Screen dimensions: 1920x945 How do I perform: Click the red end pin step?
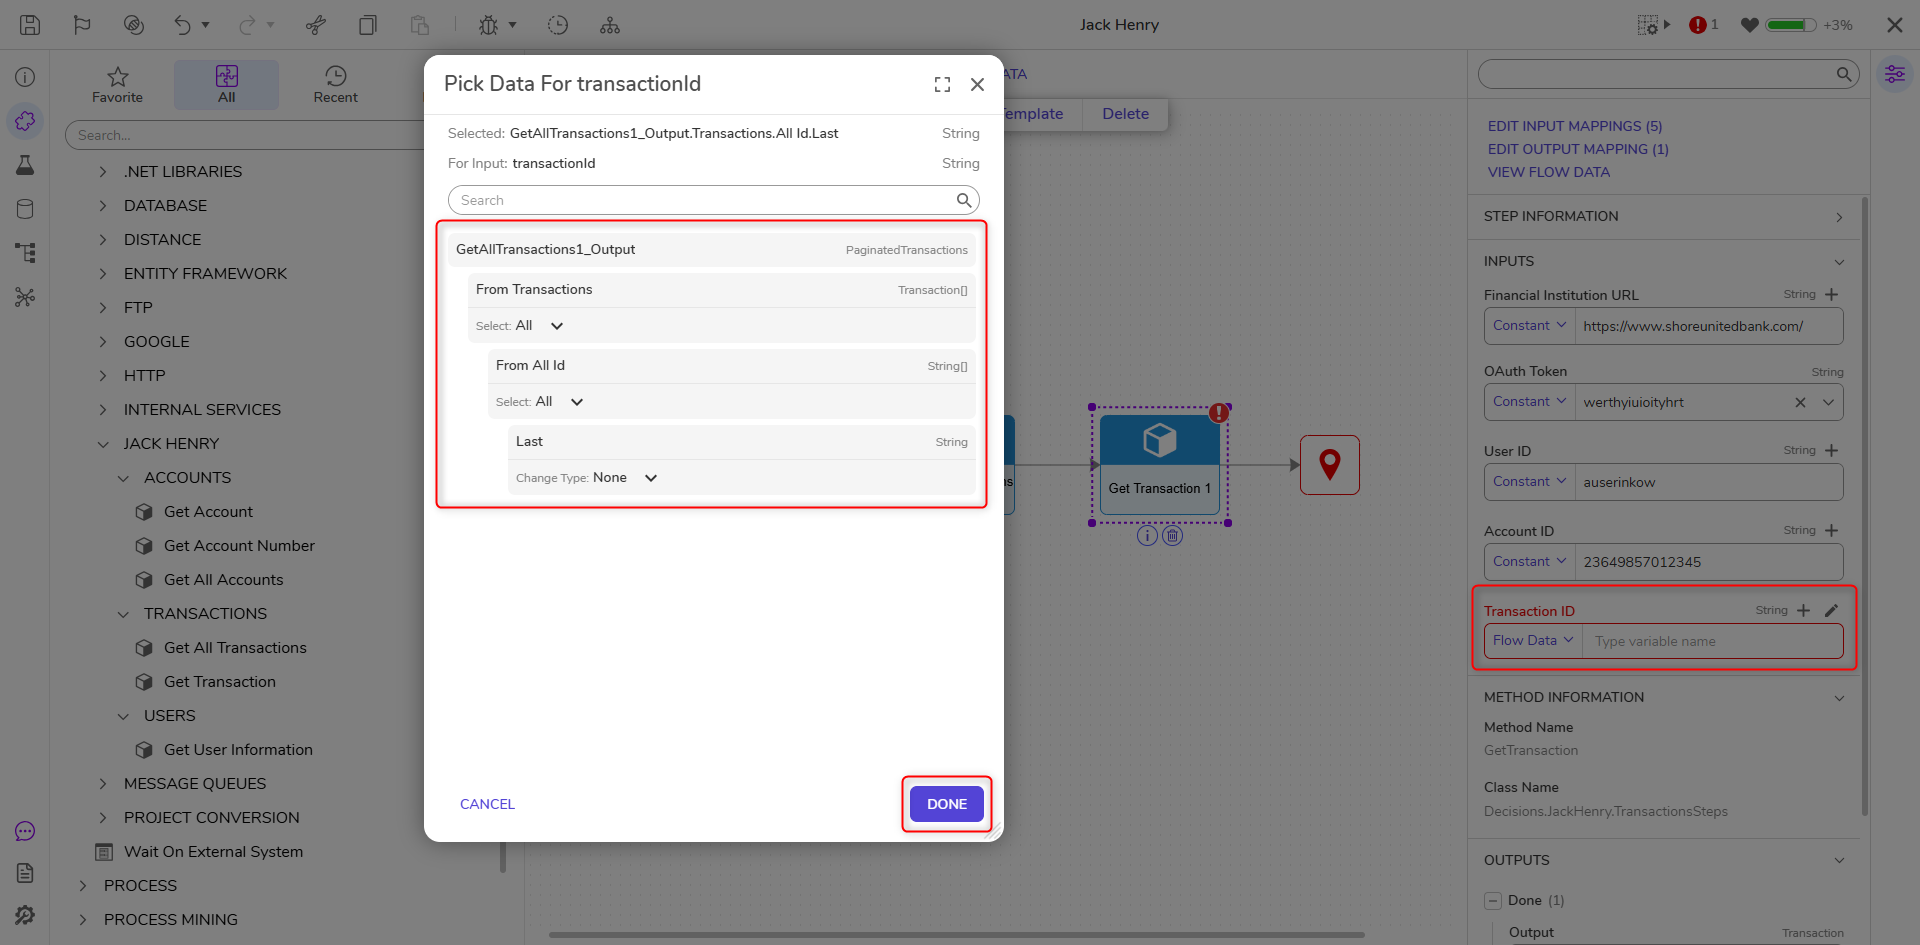point(1330,465)
